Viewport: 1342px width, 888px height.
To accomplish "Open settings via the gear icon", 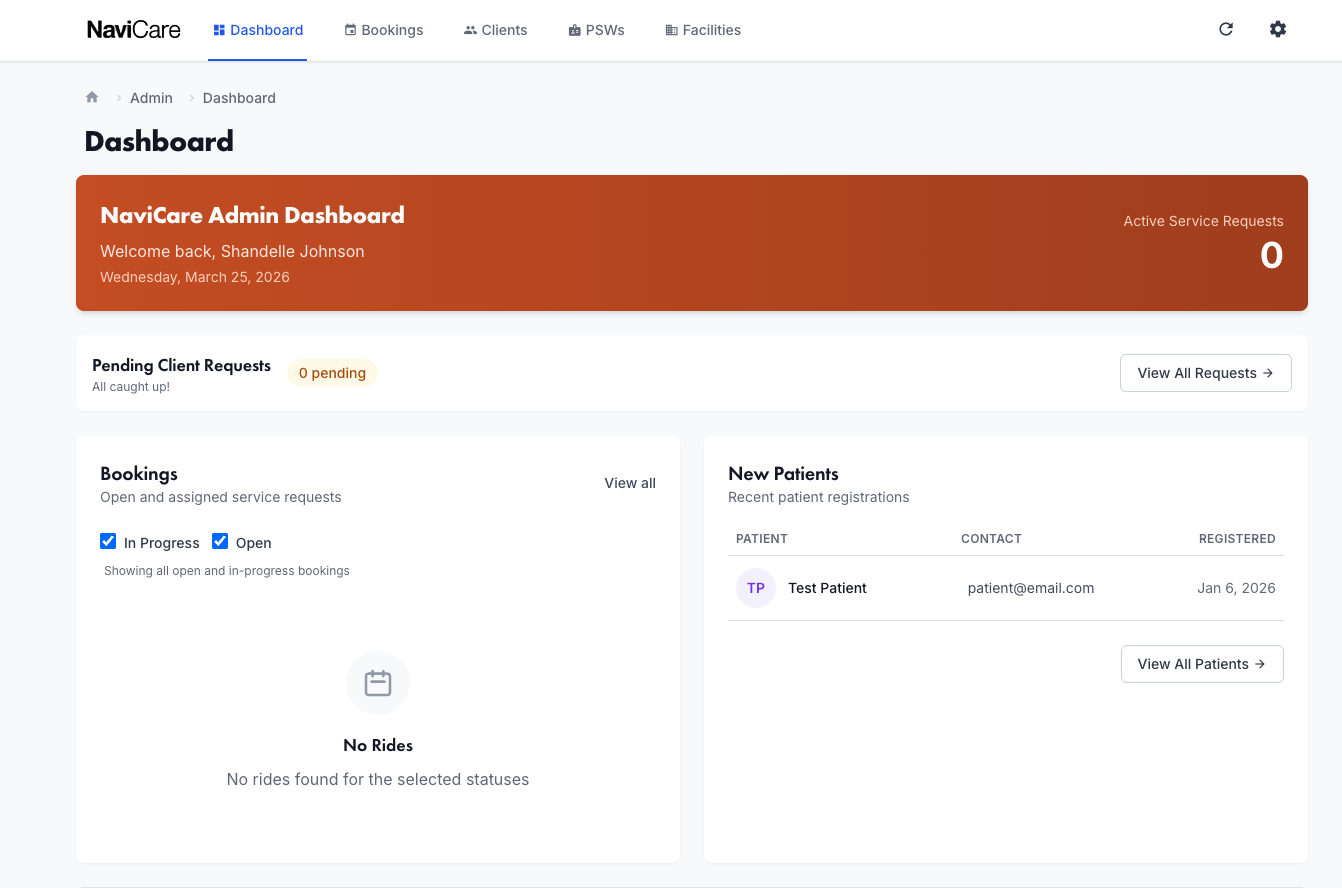I will [1278, 29].
